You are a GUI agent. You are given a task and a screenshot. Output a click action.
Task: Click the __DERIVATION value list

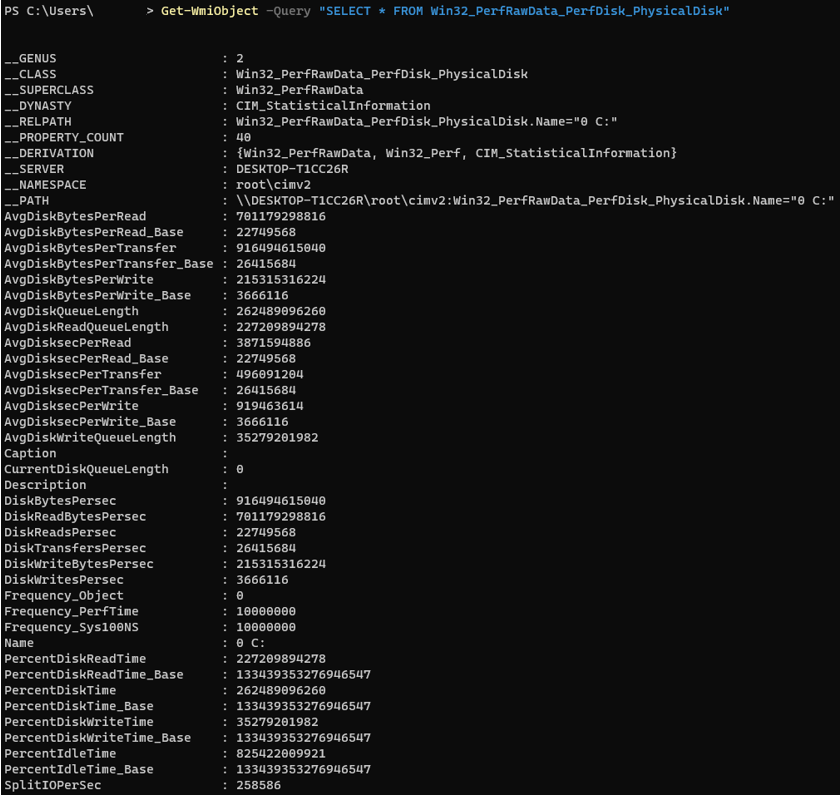coord(456,153)
